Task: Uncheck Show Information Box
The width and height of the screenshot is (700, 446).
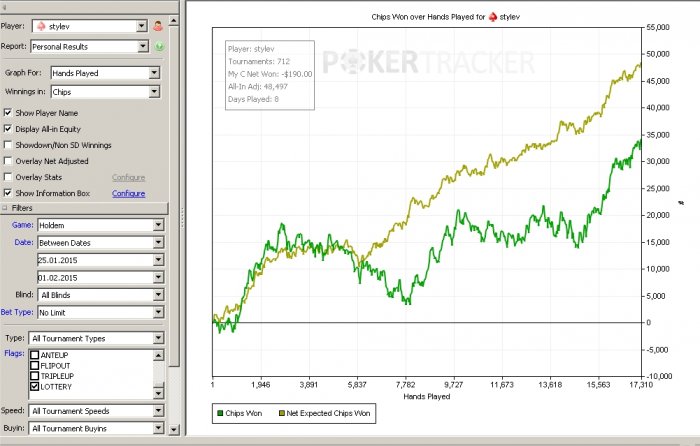Action: click(x=8, y=193)
